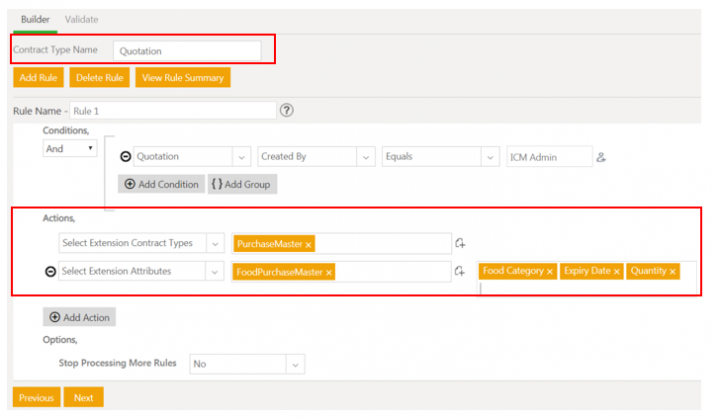The width and height of the screenshot is (720, 418).
Task: Remove the Expiry Date tag
Action: (x=617, y=271)
